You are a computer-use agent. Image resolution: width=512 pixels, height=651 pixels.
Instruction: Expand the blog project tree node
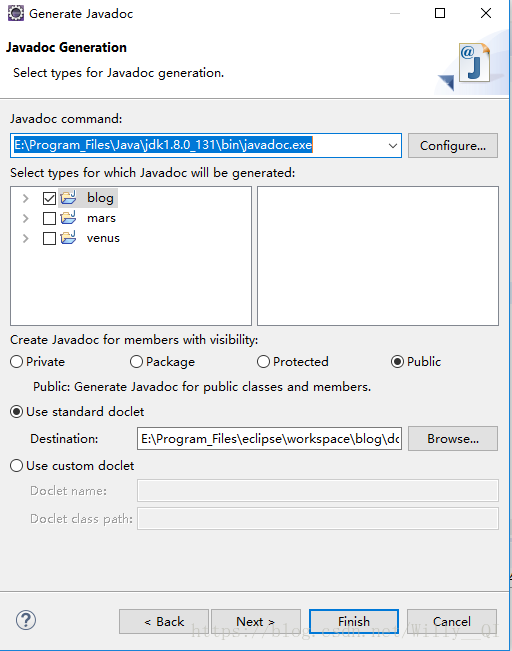(x=25, y=198)
